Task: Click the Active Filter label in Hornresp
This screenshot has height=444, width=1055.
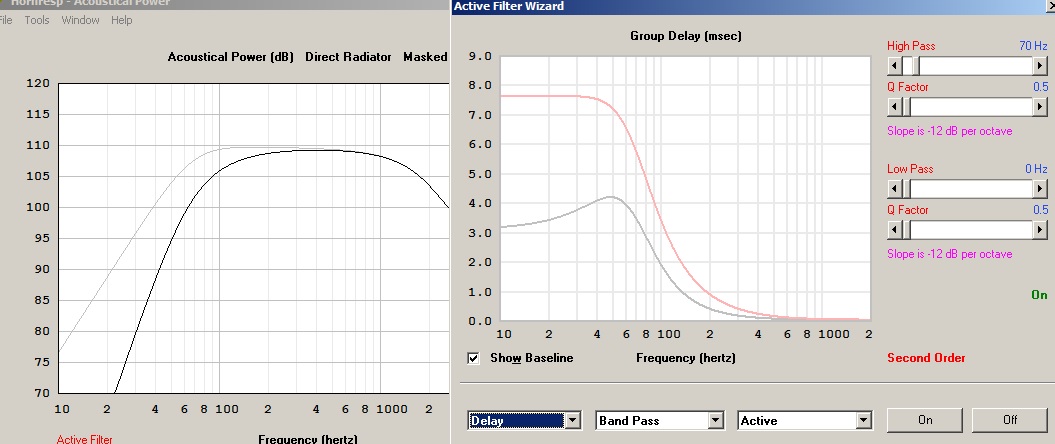Action: click(x=85, y=439)
